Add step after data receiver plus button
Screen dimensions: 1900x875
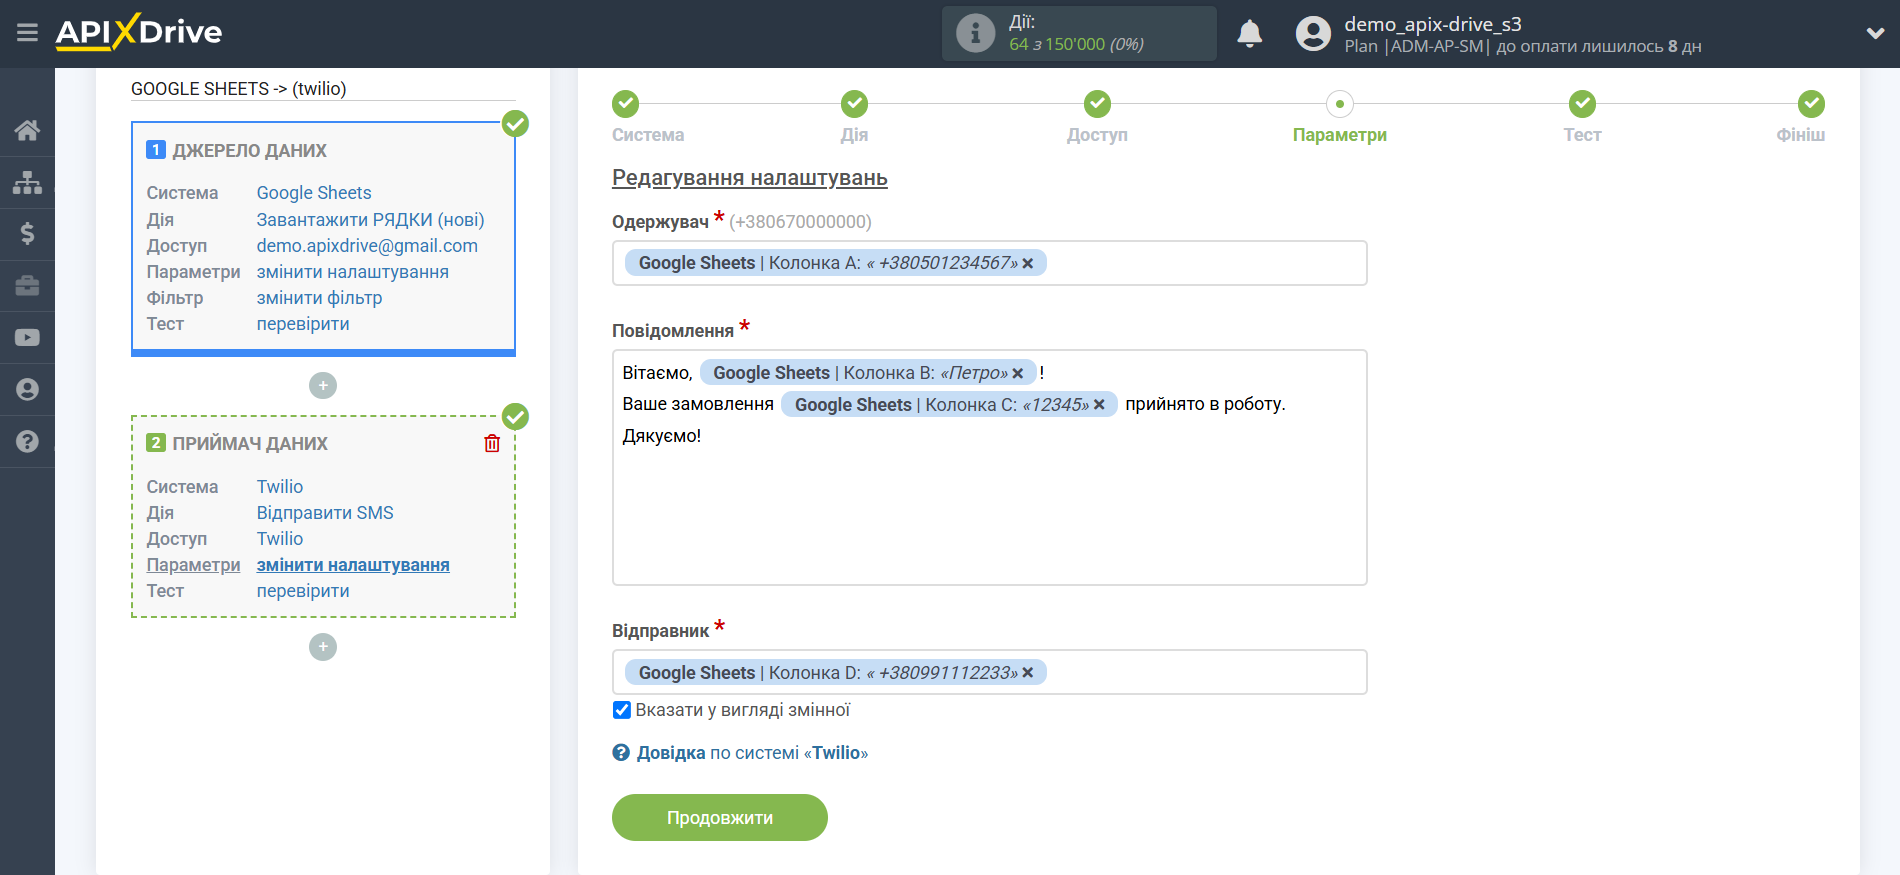[323, 647]
